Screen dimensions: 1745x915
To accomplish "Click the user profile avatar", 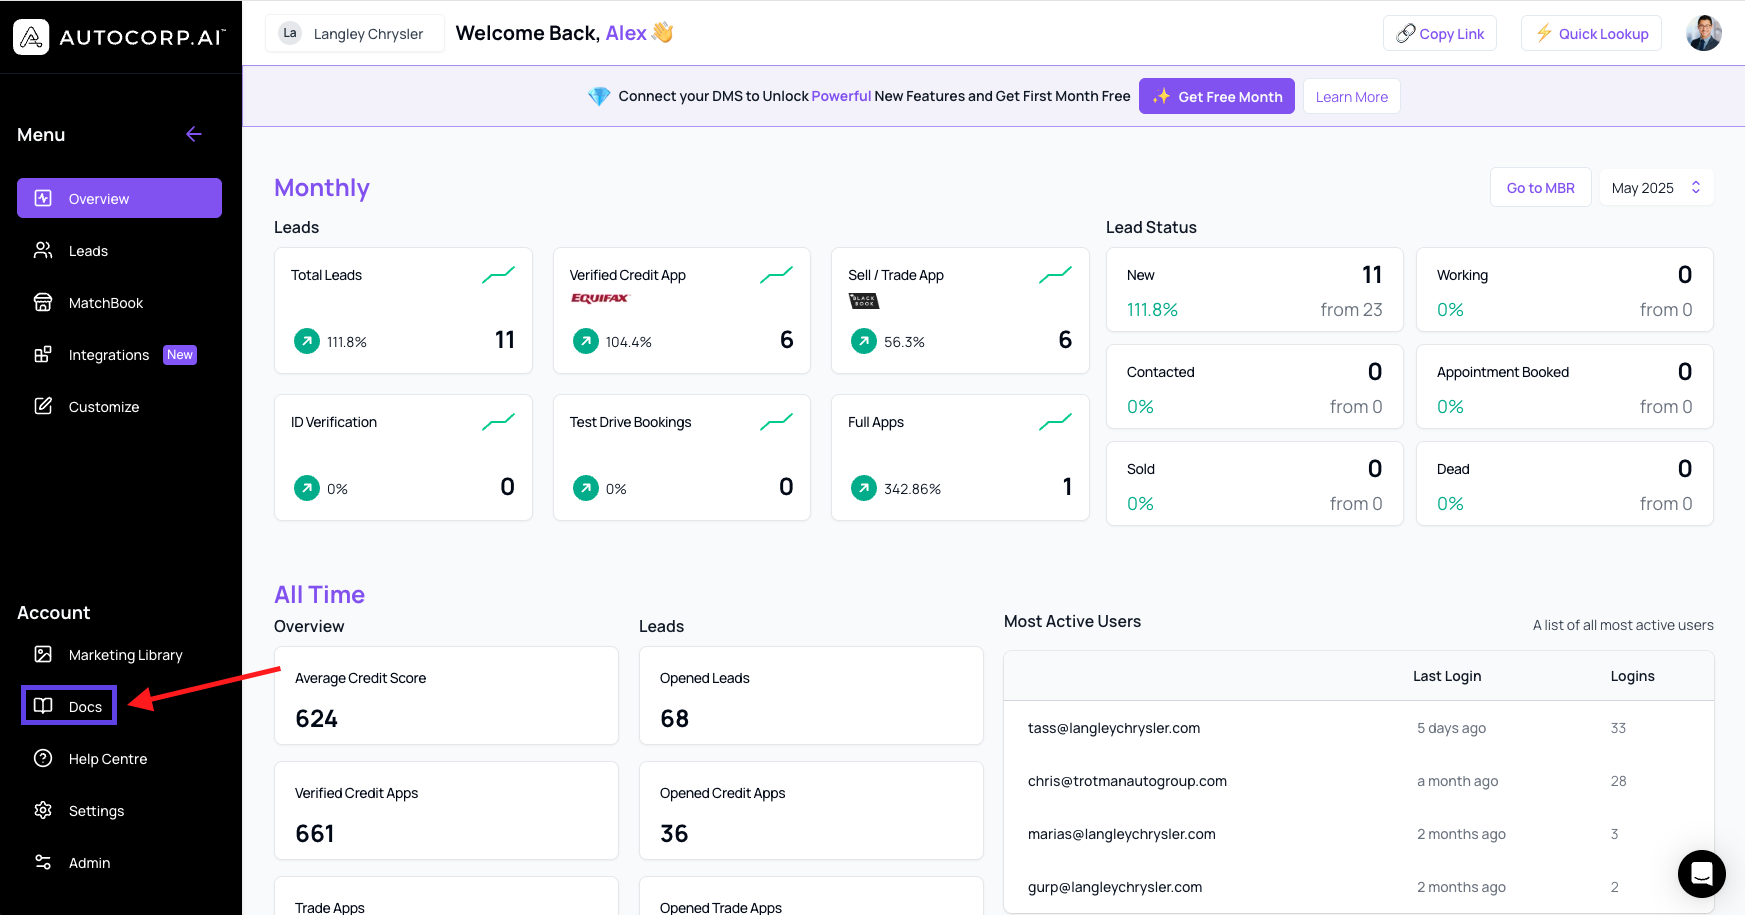I will click(1703, 33).
